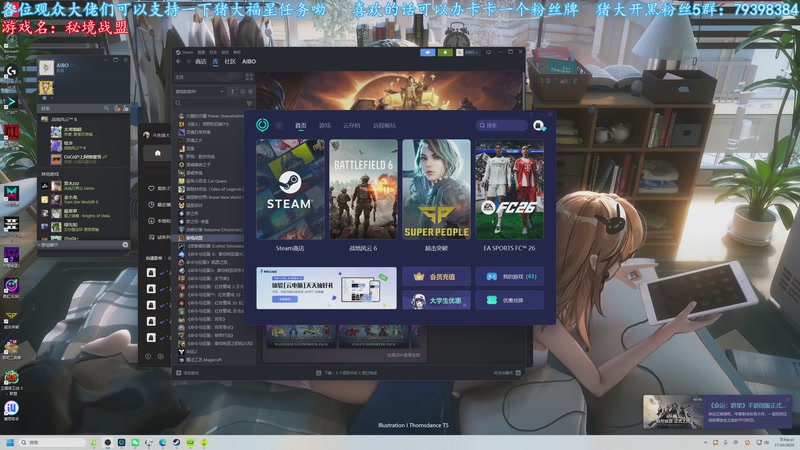This screenshot has height=450, width=800.
Task: Click the START desktop shortcut icon
Action: tap(11, 104)
